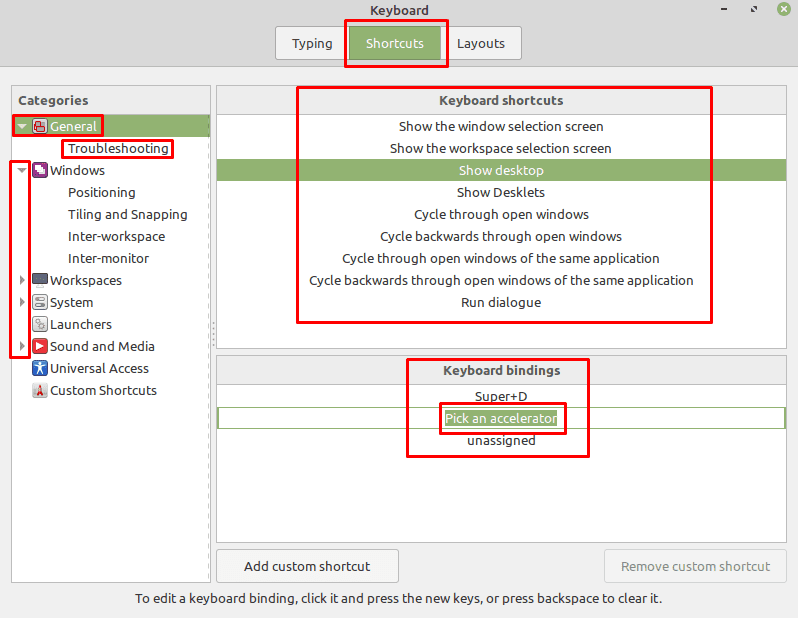Collapse the Windows category arrow

coord(22,170)
